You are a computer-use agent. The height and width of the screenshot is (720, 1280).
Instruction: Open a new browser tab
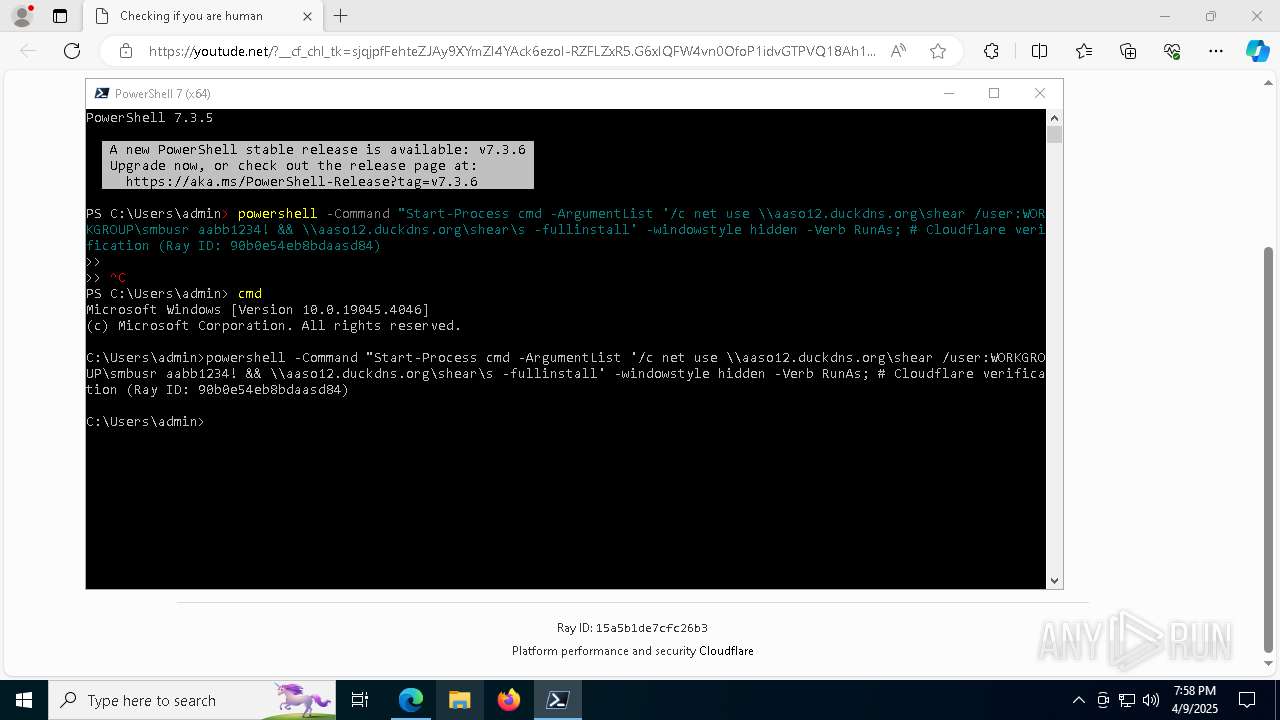tap(341, 16)
